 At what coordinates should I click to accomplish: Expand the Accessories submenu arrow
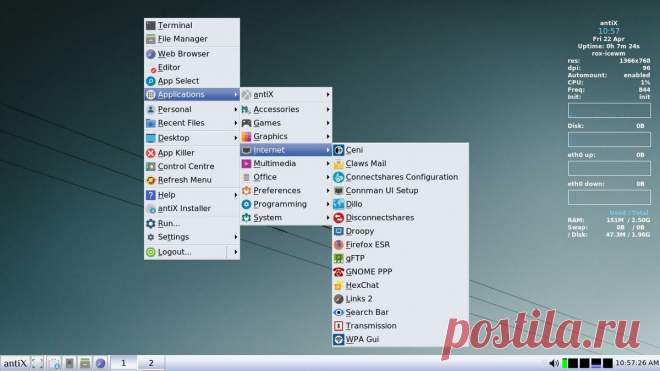coord(327,109)
